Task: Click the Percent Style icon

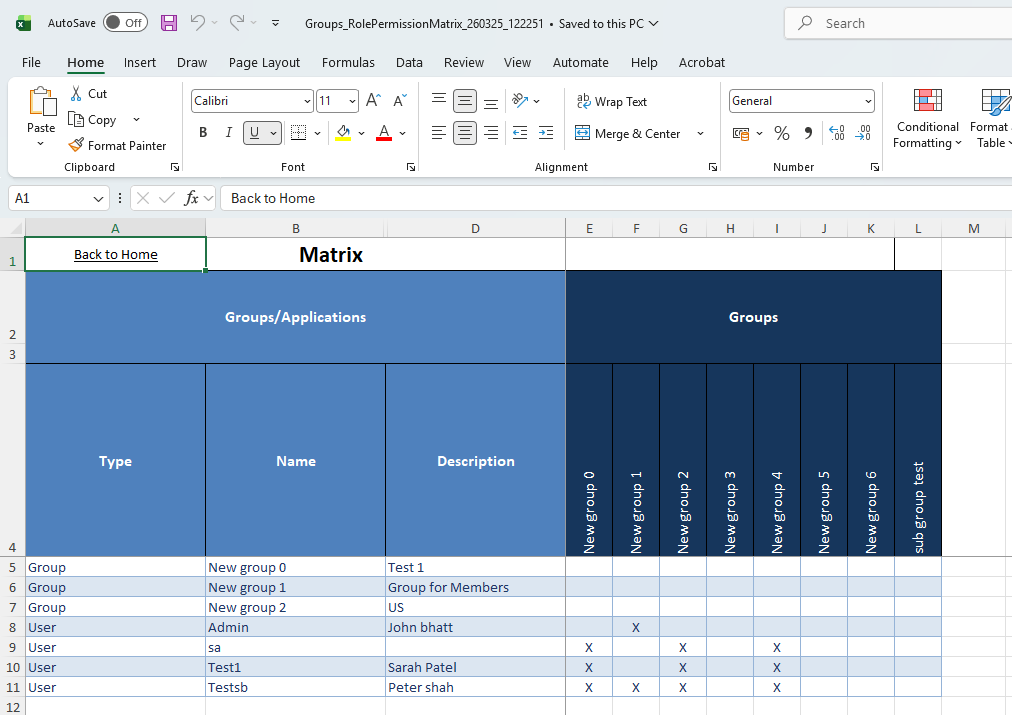Action: coord(782,133)
